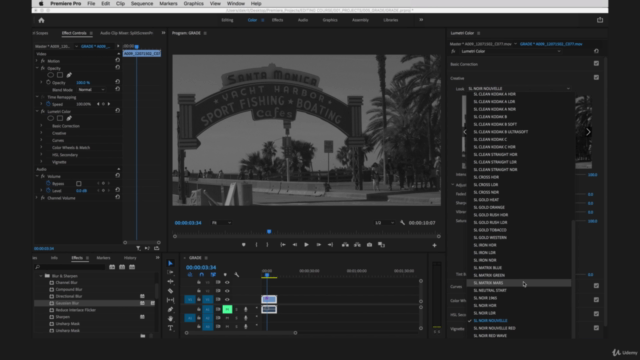This screenshot has height=360, width=640.
Task: Choose SL GOLD TOBACCO look
Action: click(519, 230)
